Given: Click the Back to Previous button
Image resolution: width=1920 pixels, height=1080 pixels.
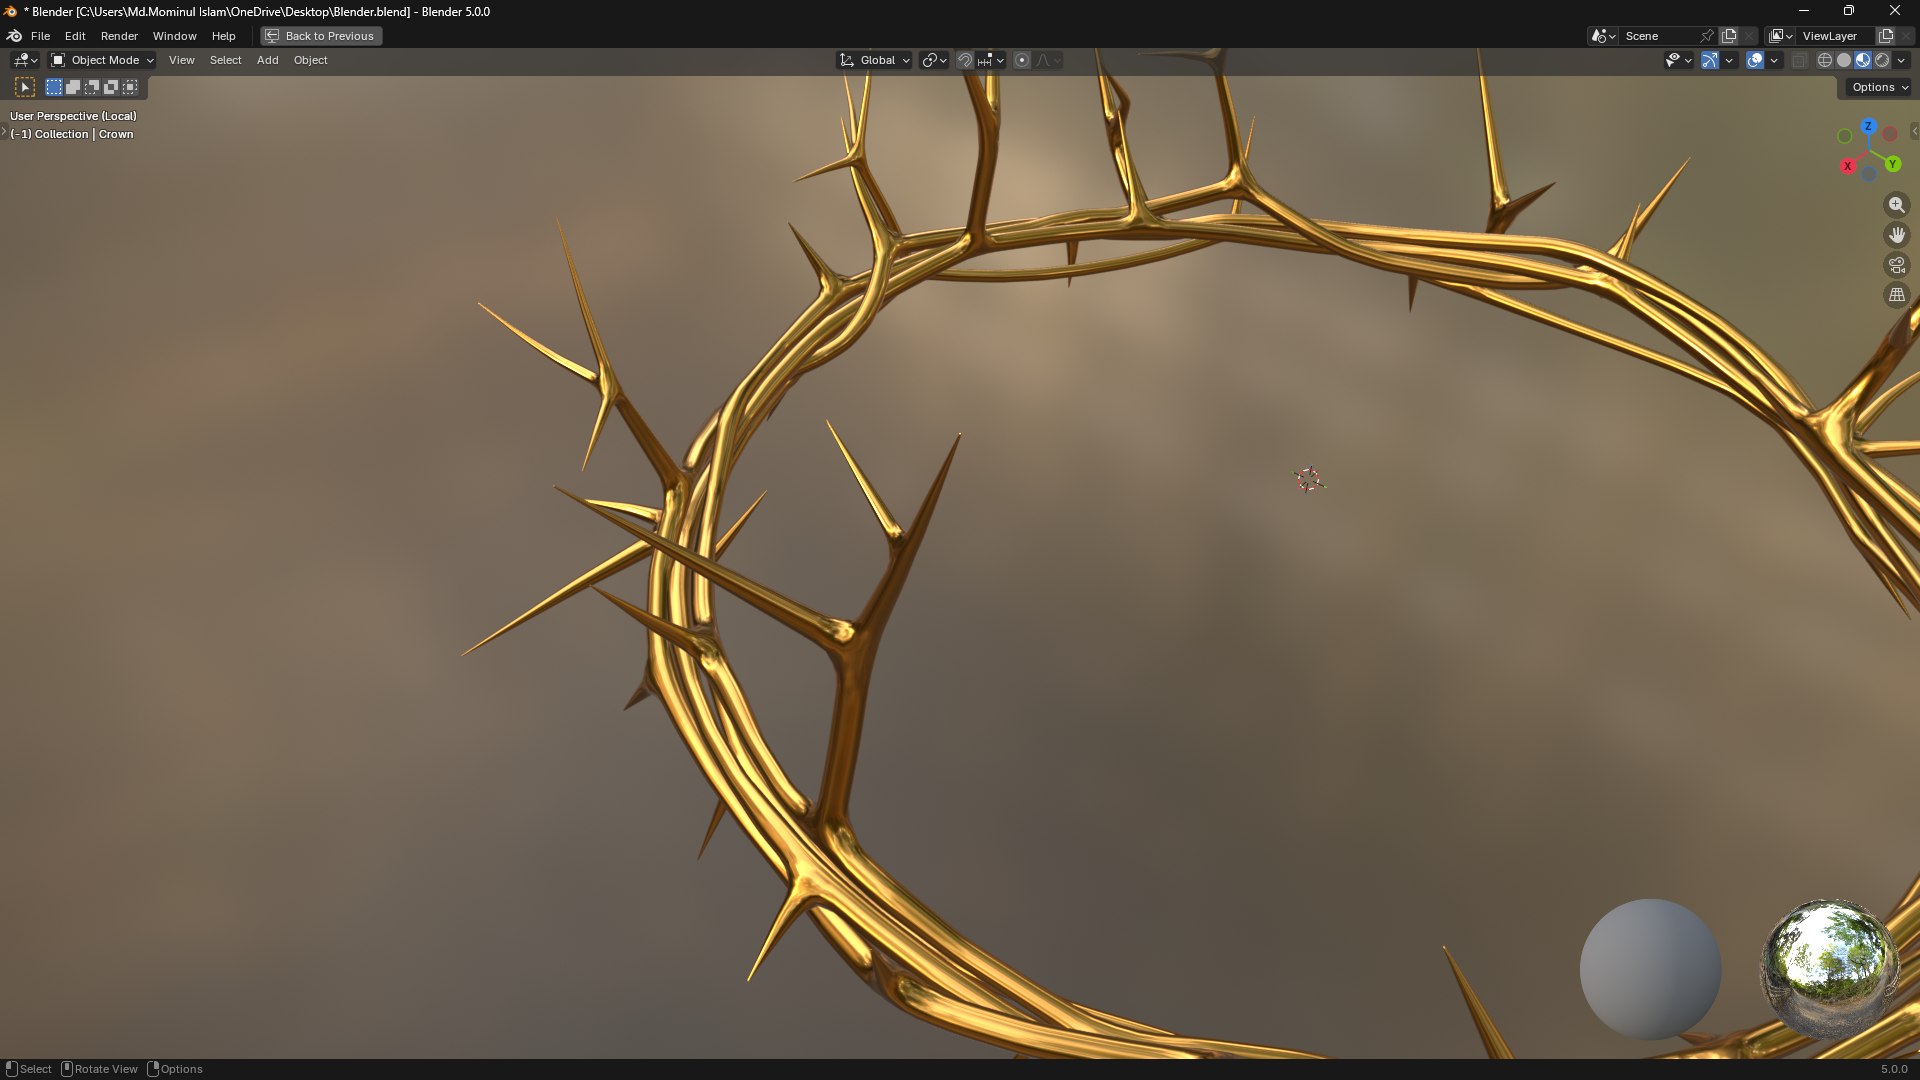Looking at the screenshot, I should (320, 36).
